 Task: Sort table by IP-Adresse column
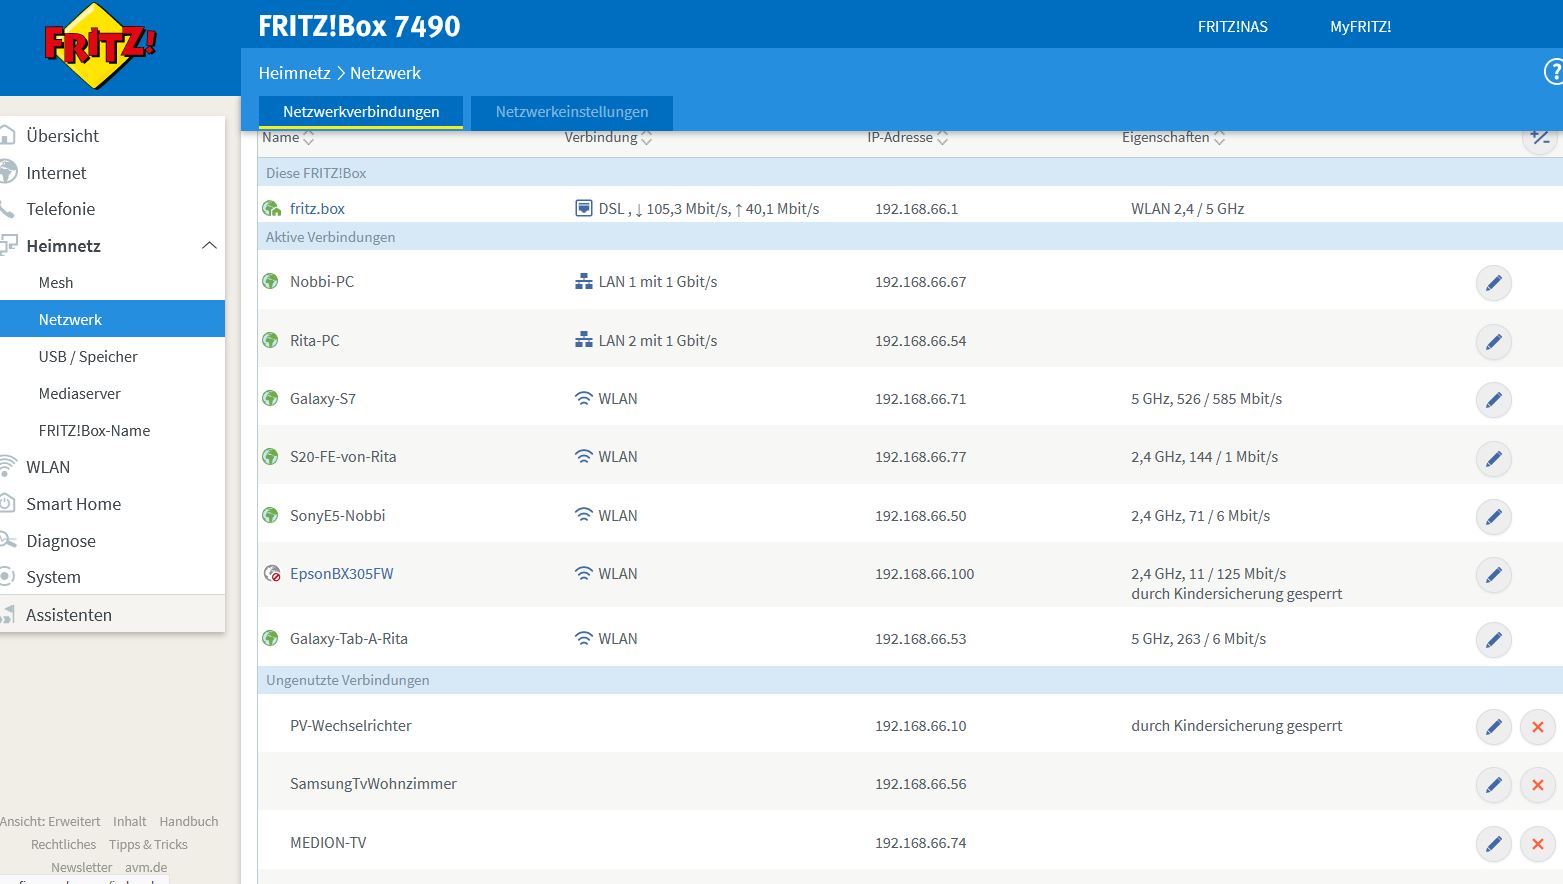[907, 138]
